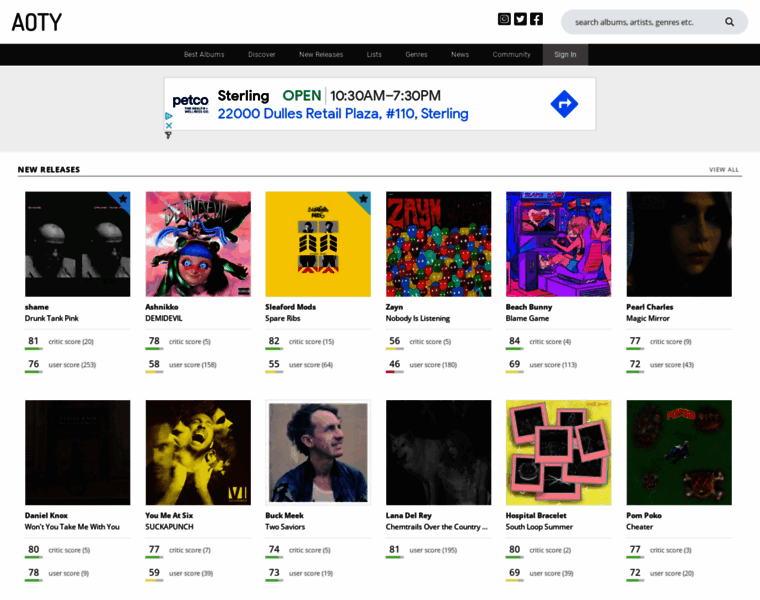The image size is (760, 600).
Task: Open Best Albums menu
Action: coord(204,54)
